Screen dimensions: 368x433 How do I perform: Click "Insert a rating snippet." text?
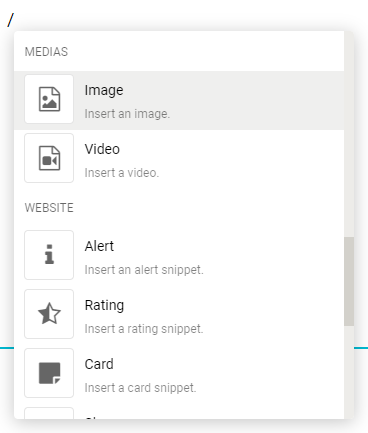(x=144, y=329)
